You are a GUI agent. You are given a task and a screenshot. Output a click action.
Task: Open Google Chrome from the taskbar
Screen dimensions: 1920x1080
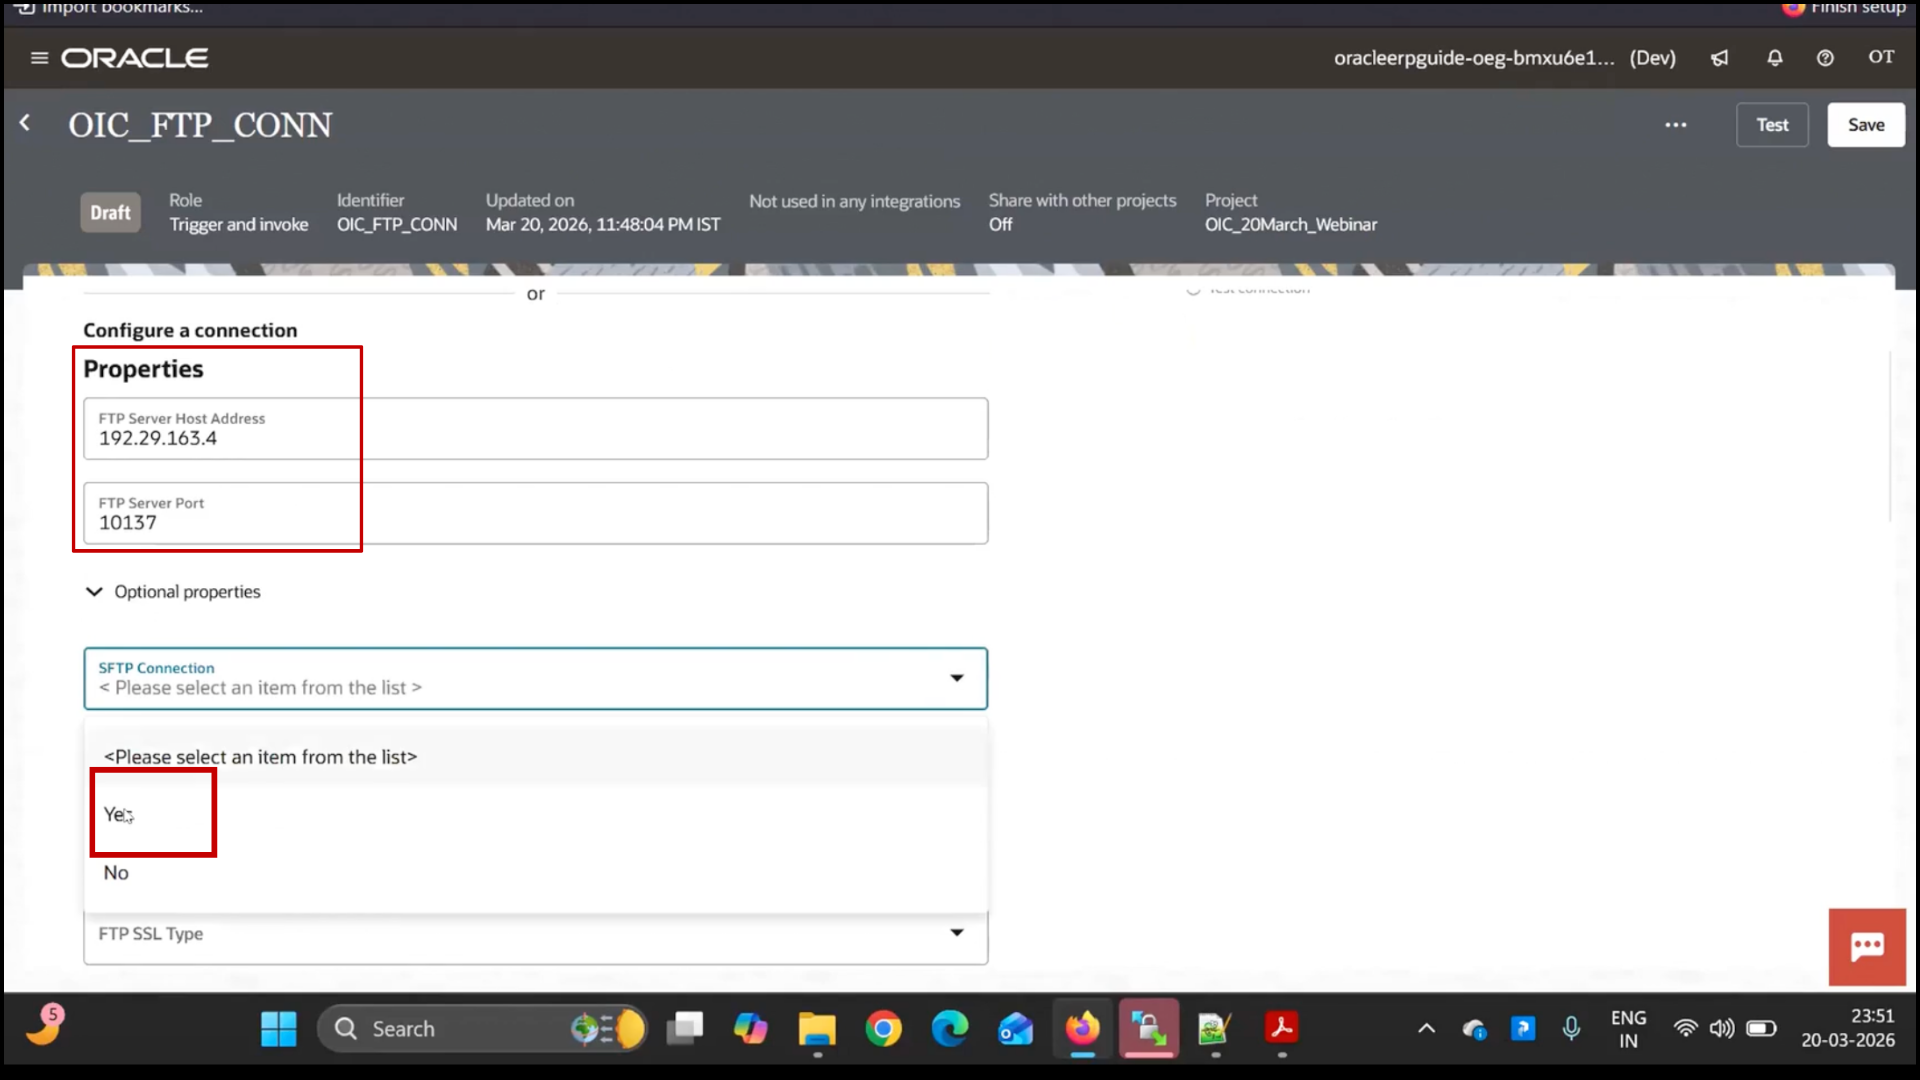883,1028
